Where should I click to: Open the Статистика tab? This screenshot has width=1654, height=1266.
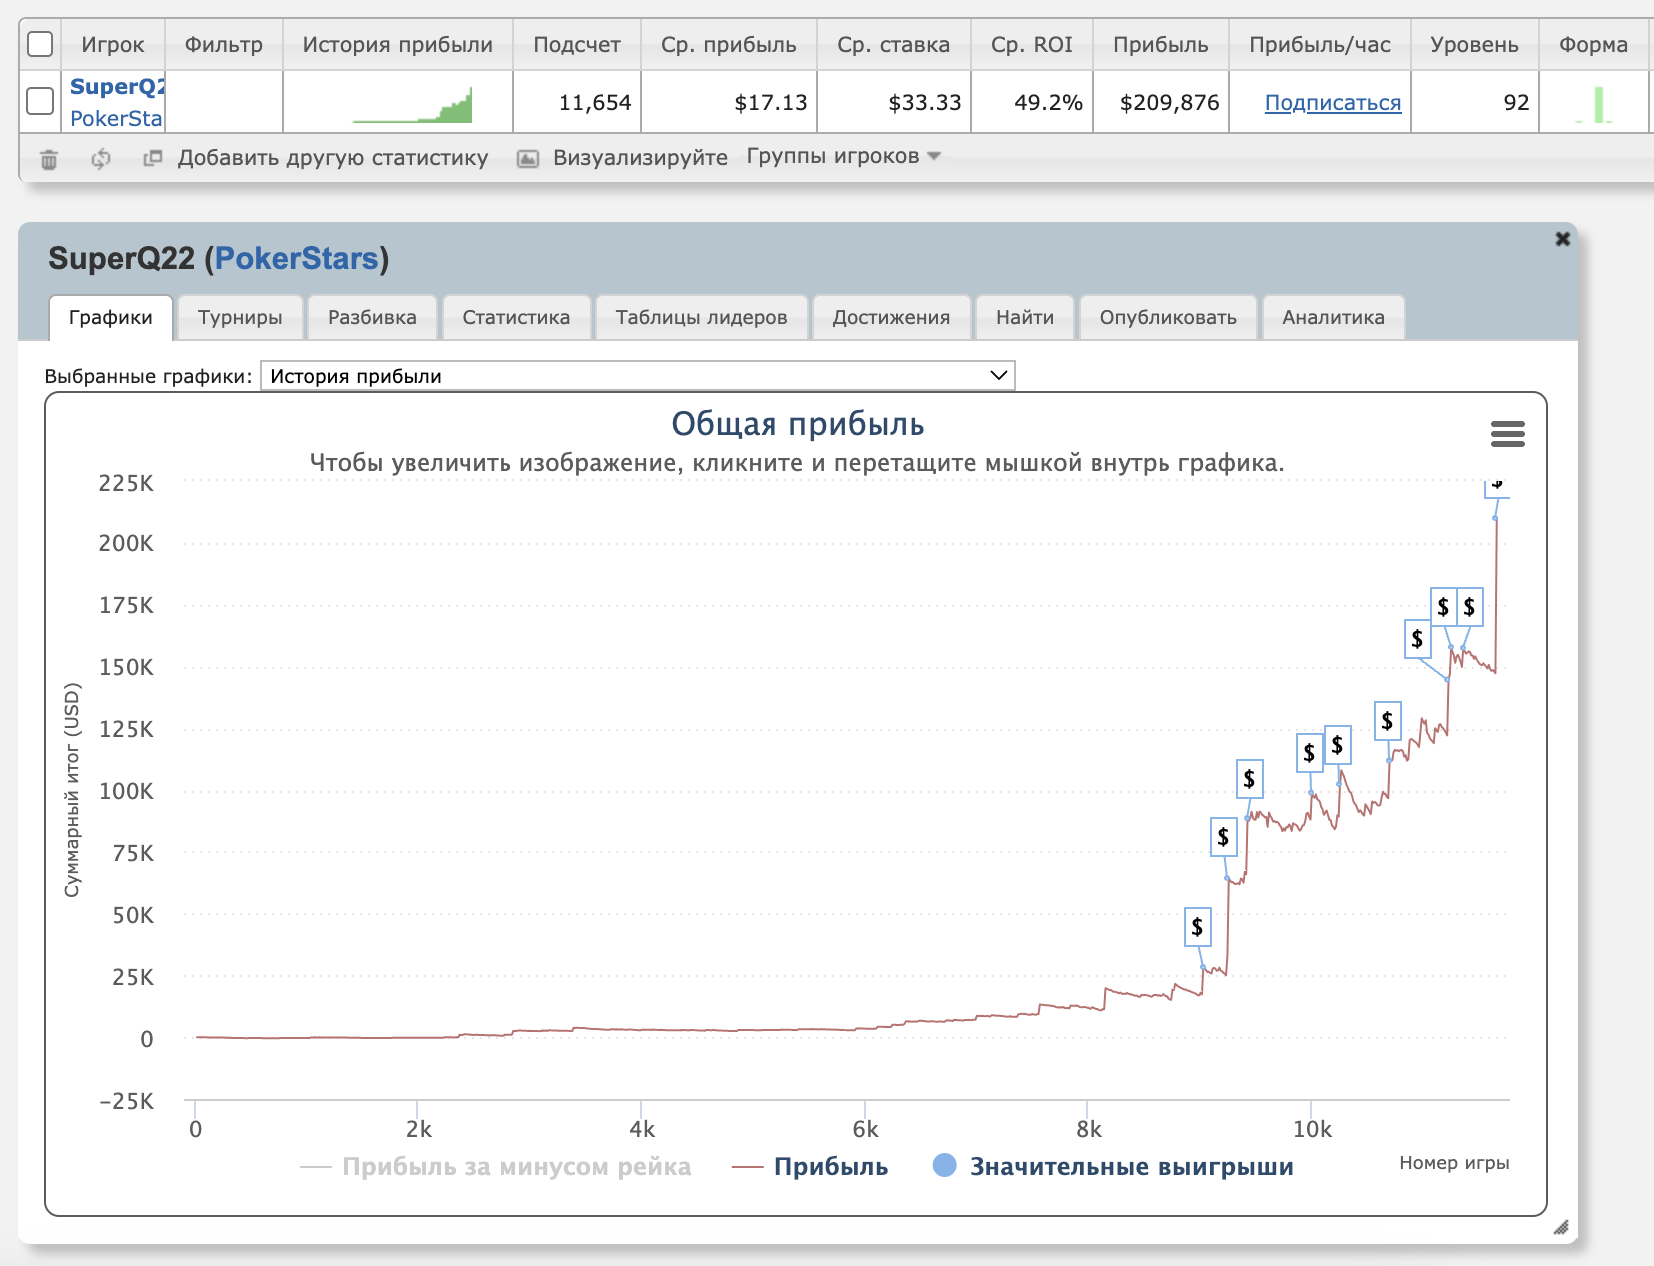[516, 318]
